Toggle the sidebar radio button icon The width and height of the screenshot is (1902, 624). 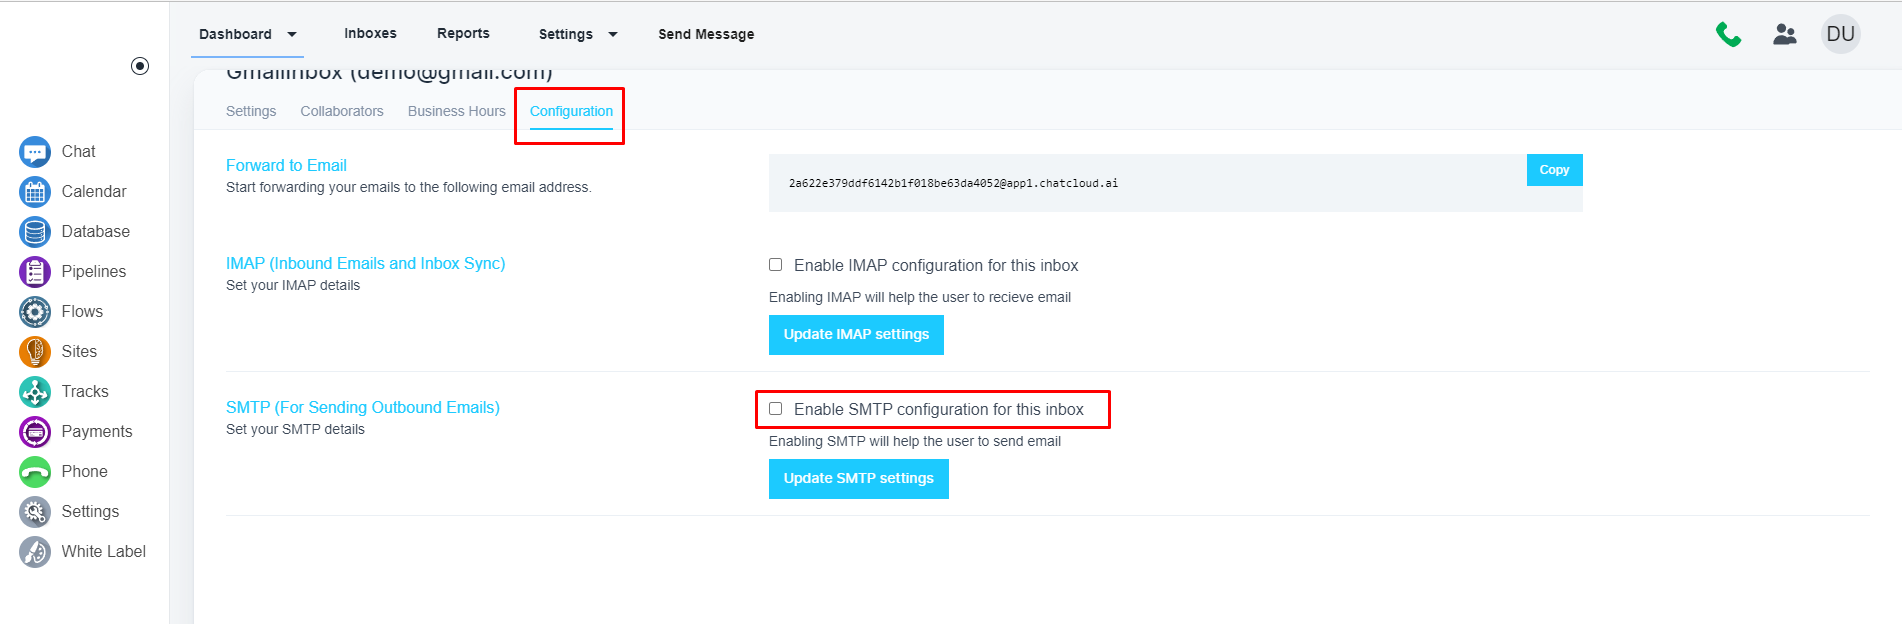pyautogui.click(x=140, y=66)
